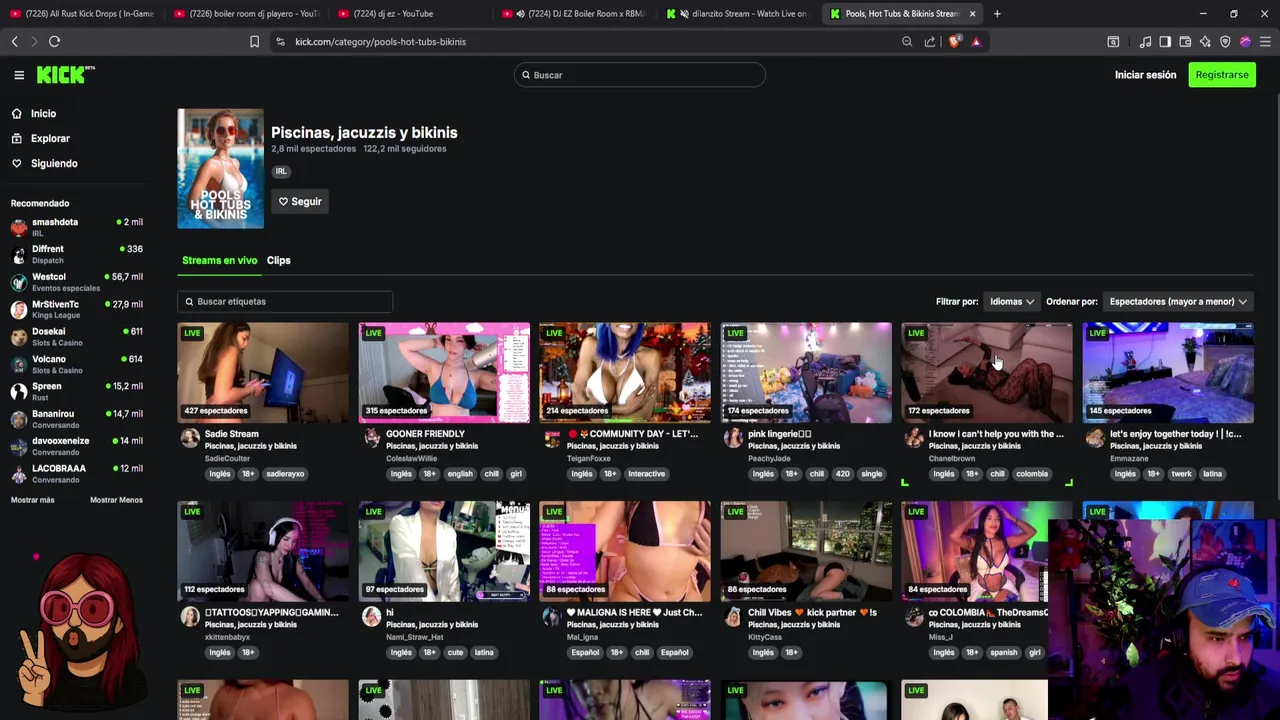Open Volcano recommended channel

[76, 364]
